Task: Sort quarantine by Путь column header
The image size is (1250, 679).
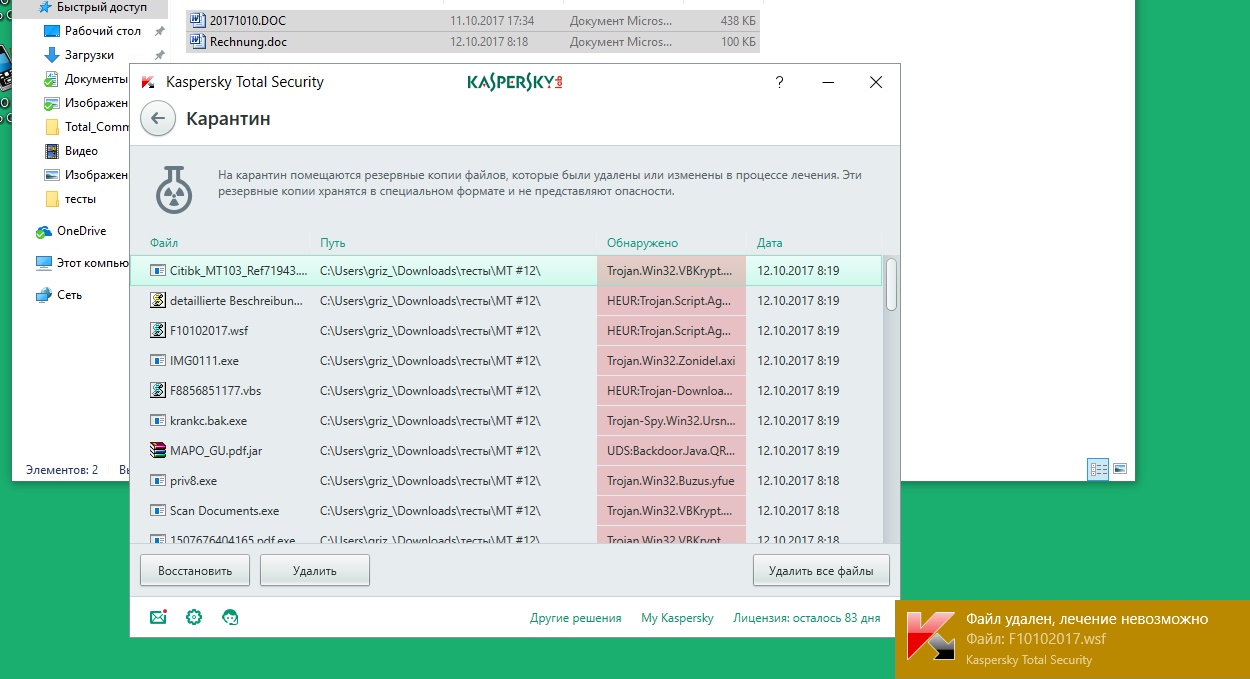Action: click(332, 243)
